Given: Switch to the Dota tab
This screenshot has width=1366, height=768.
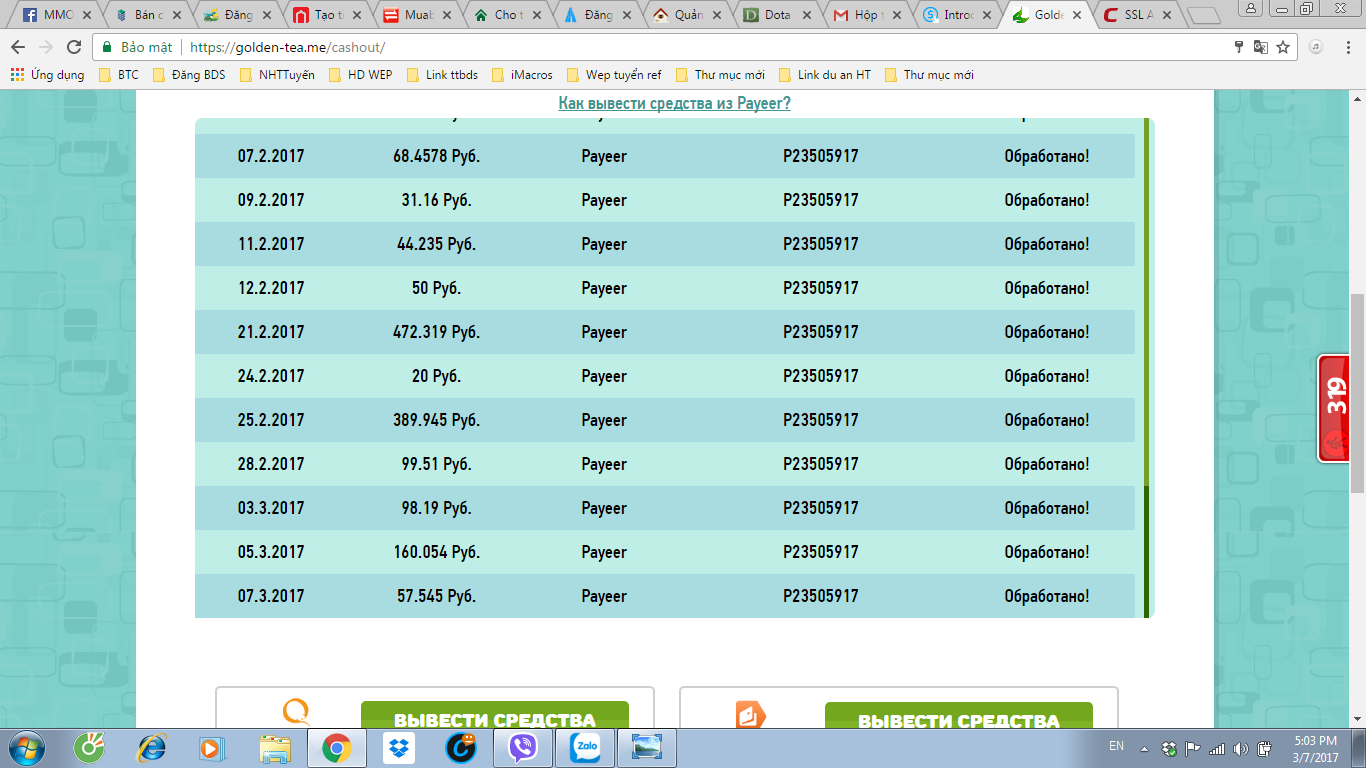Looking at the screenshot, I should pyautogui.click(x=777, y=15).
